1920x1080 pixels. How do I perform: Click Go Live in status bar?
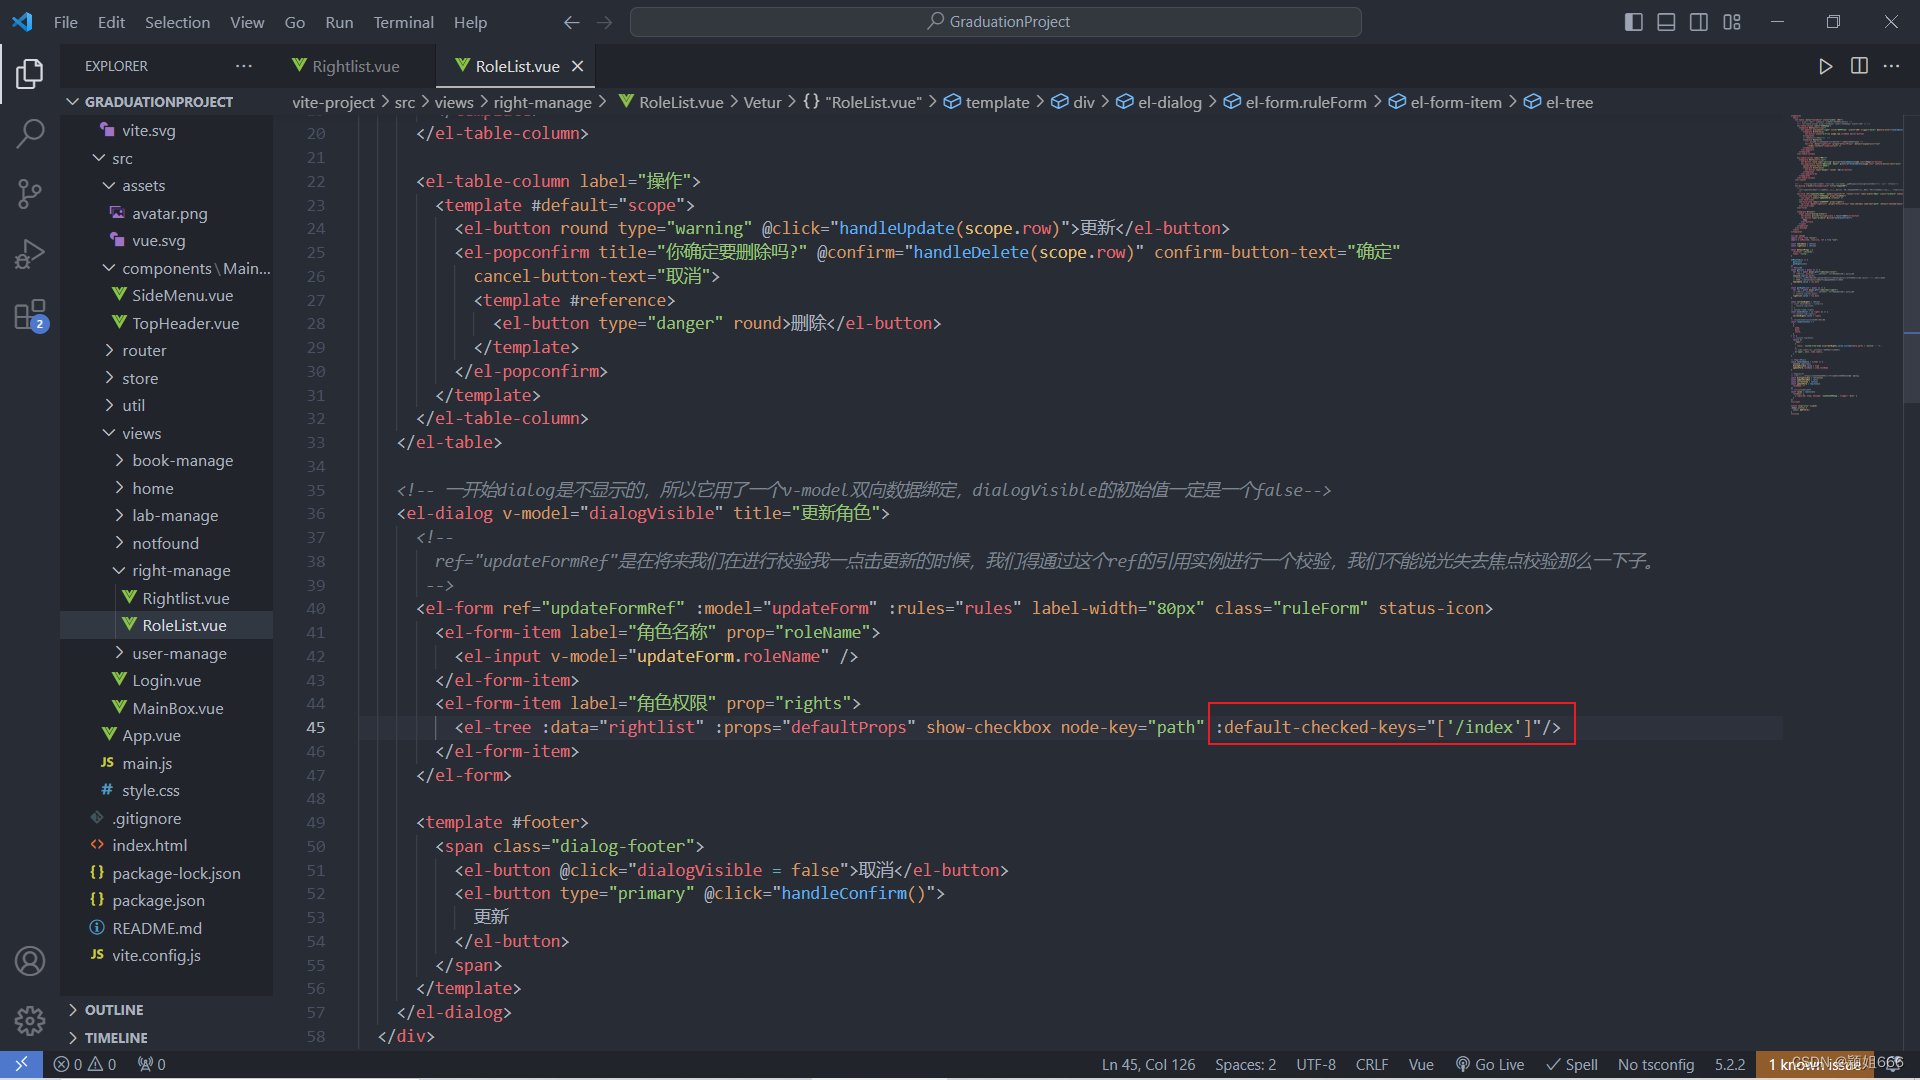pyautogui.click(x=1490, y=1064)
